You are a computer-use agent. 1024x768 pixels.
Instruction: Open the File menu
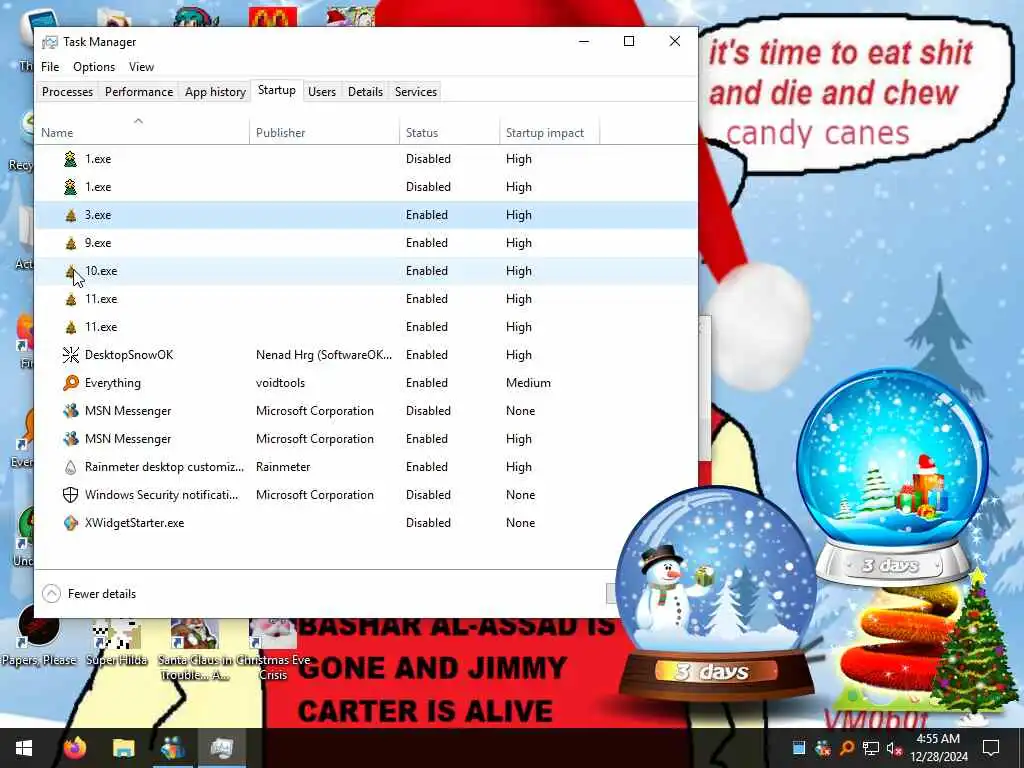click(x=50, y=67)
